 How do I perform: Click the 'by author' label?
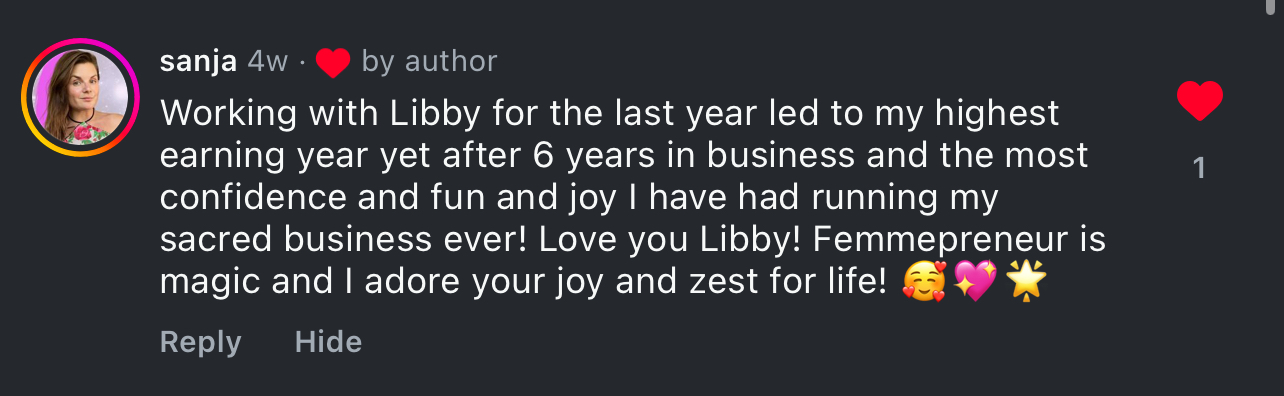tap(429, 63)
